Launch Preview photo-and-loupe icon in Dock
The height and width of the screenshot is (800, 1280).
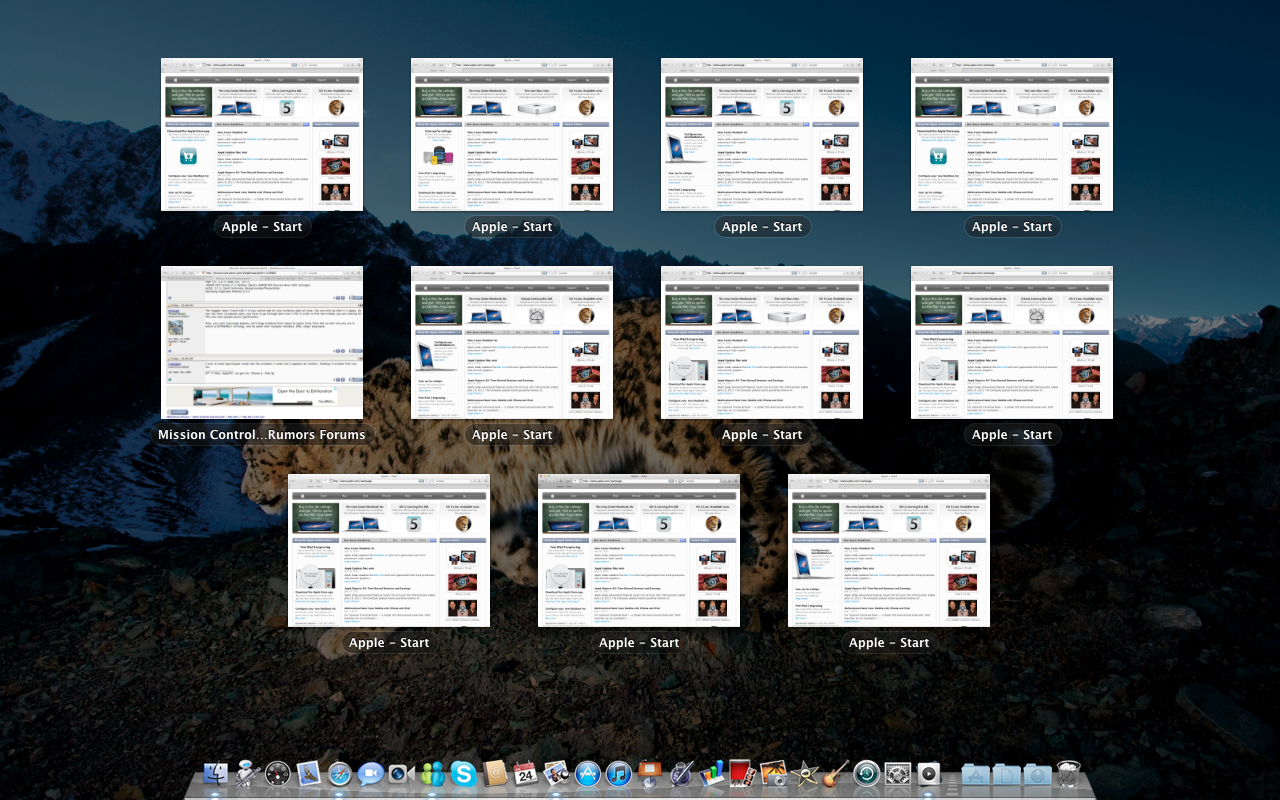(x=557, y=774)
